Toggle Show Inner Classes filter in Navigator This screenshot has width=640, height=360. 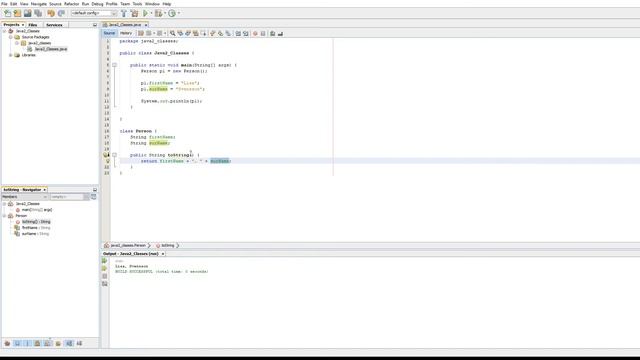[47, 343]
